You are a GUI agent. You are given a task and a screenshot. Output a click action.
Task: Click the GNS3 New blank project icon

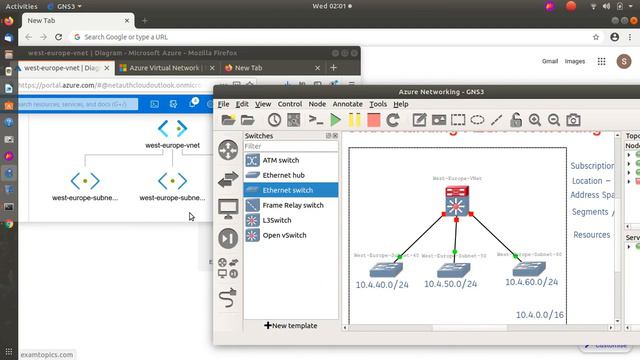228,120
